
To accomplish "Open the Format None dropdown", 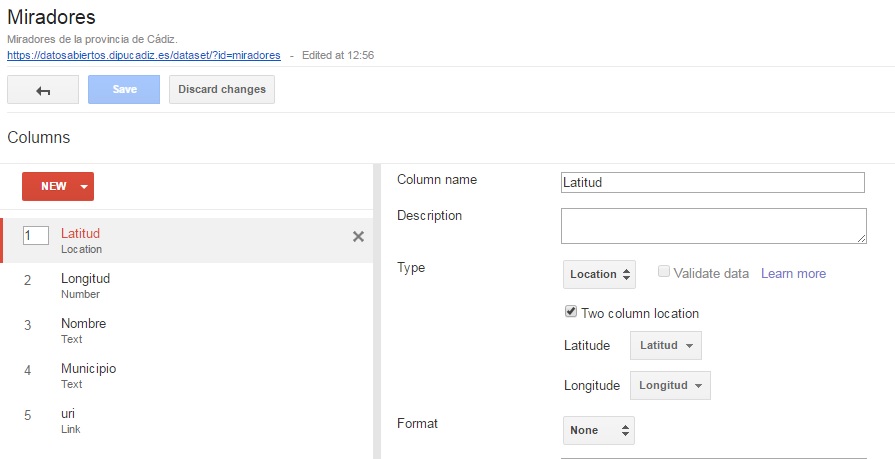I will click(599, 430).
